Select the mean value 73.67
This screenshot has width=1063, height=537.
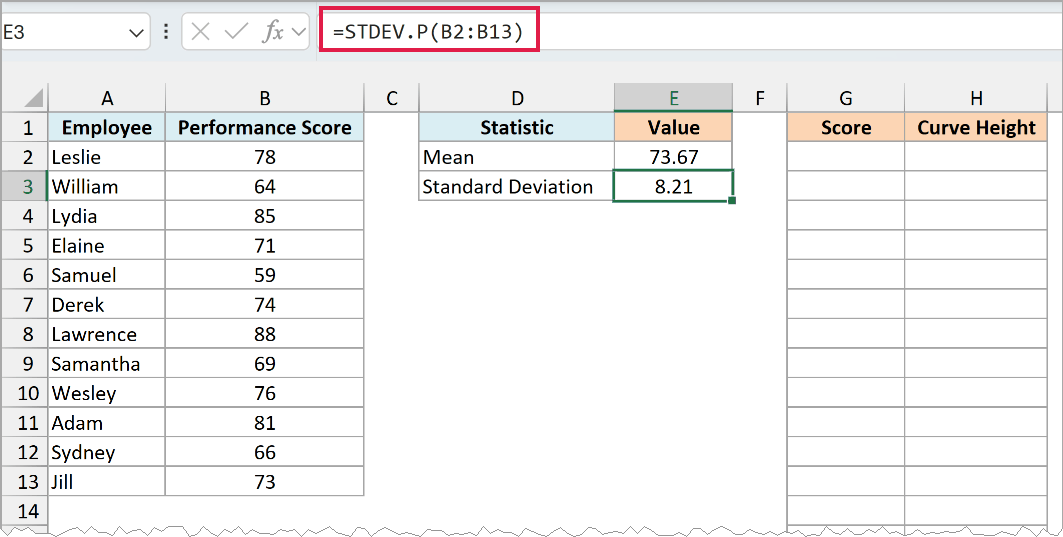(x=673, y=157)
